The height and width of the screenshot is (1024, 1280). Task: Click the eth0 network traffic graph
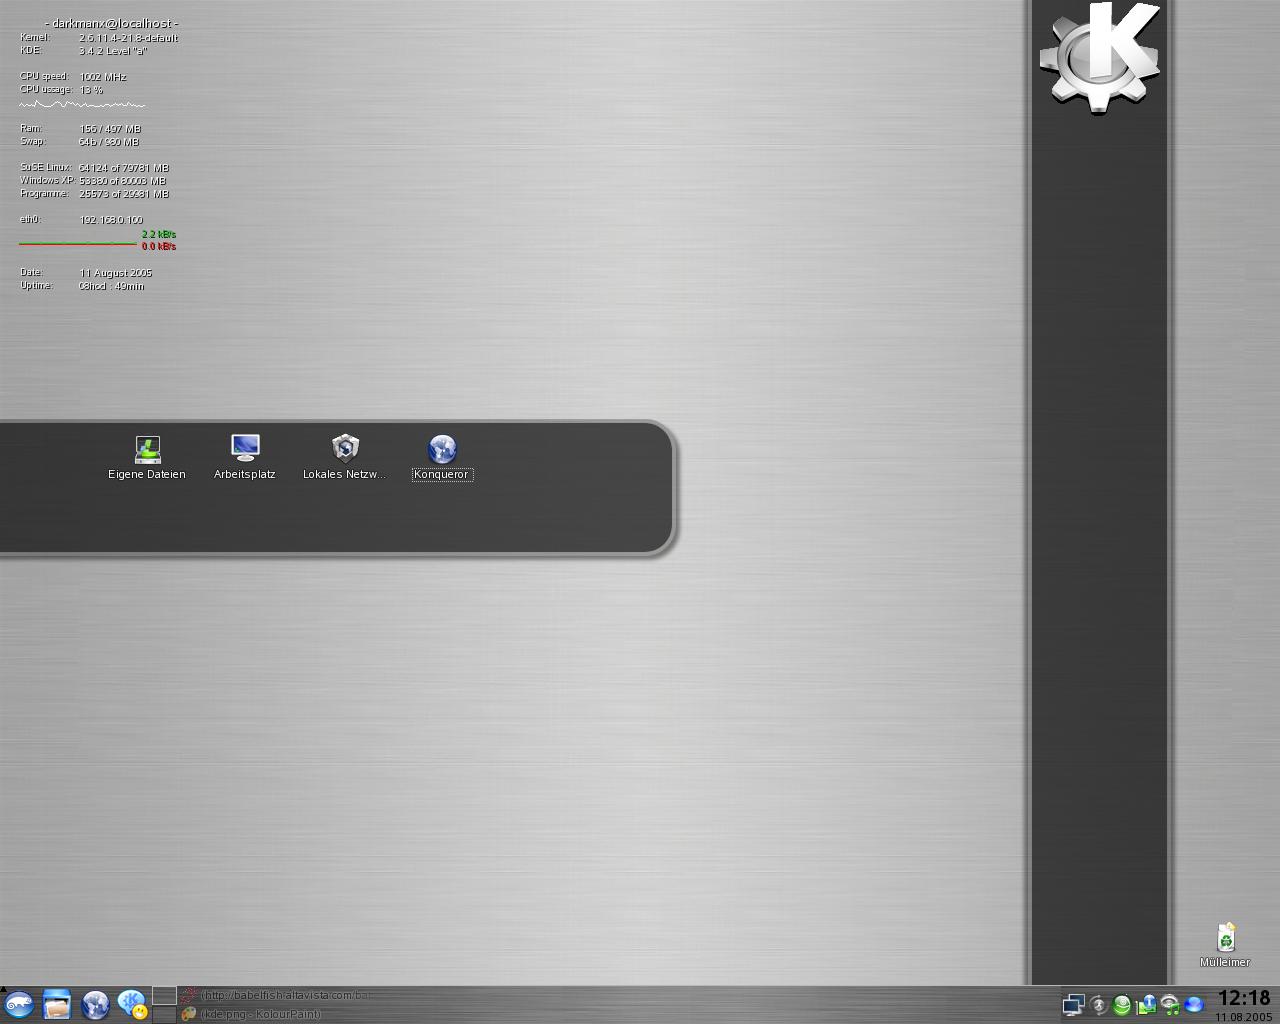pyautogui.click(x=78, y=243)
